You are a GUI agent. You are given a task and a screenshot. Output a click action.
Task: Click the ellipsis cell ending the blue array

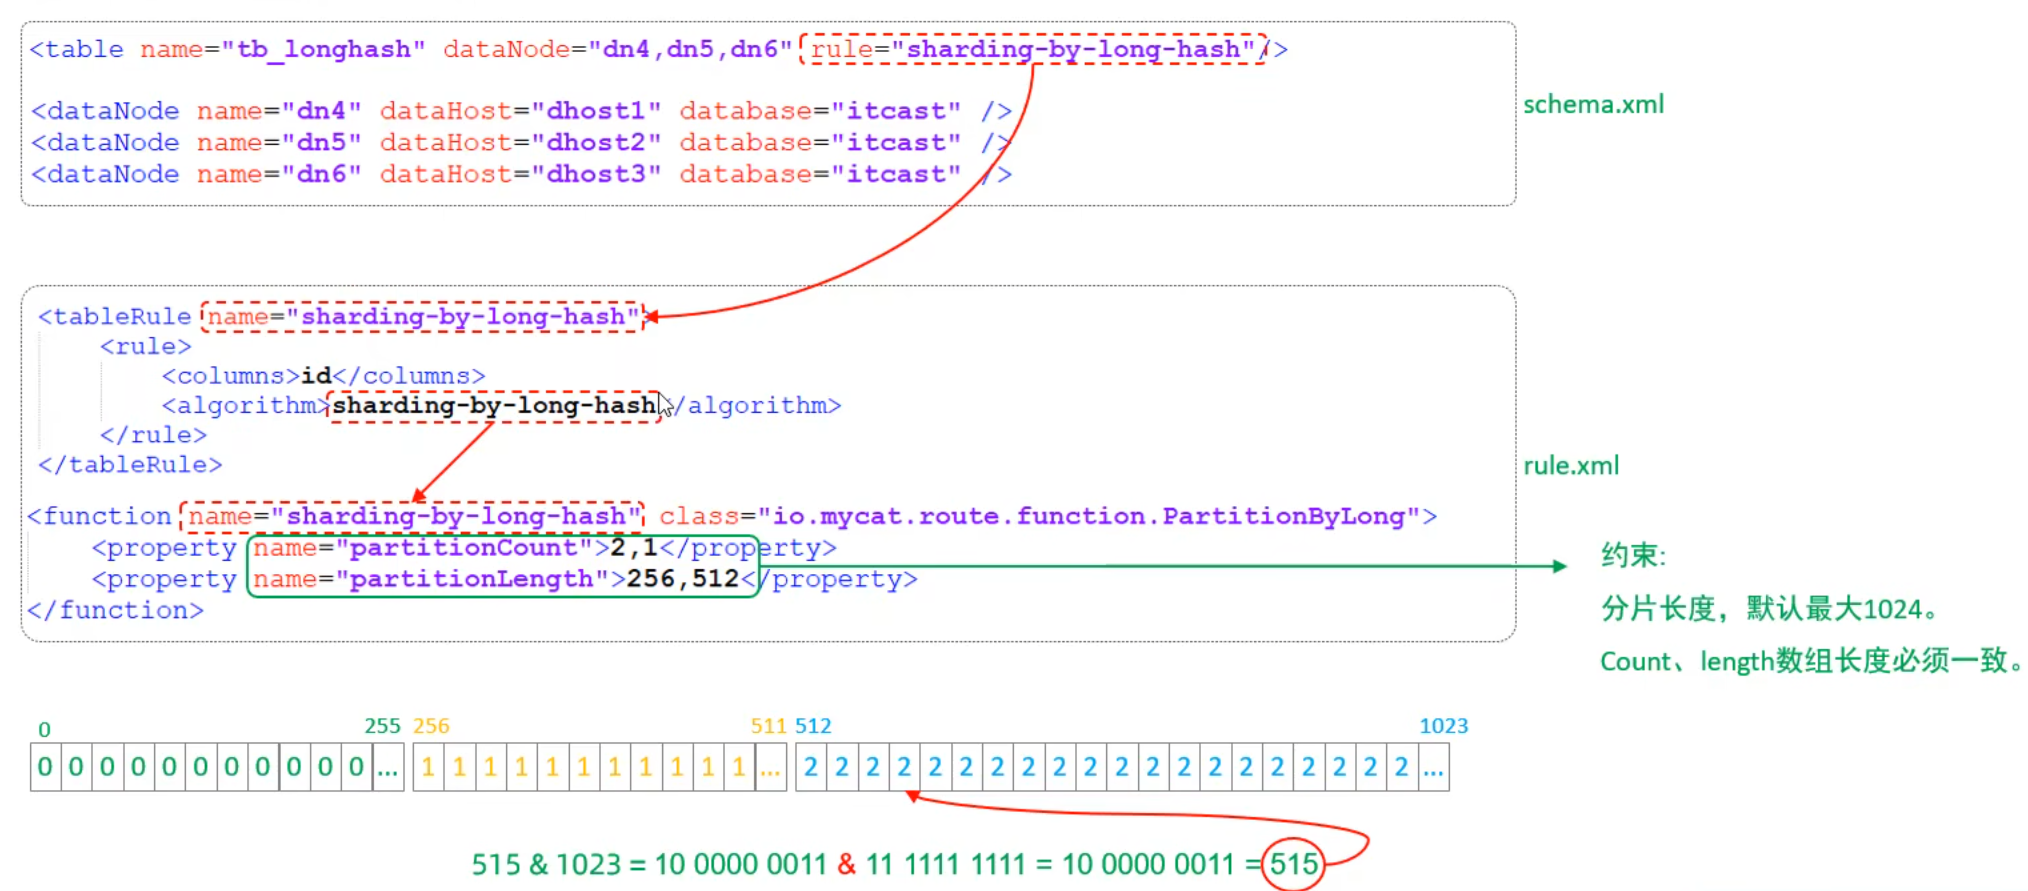[x=1433, y=768]
